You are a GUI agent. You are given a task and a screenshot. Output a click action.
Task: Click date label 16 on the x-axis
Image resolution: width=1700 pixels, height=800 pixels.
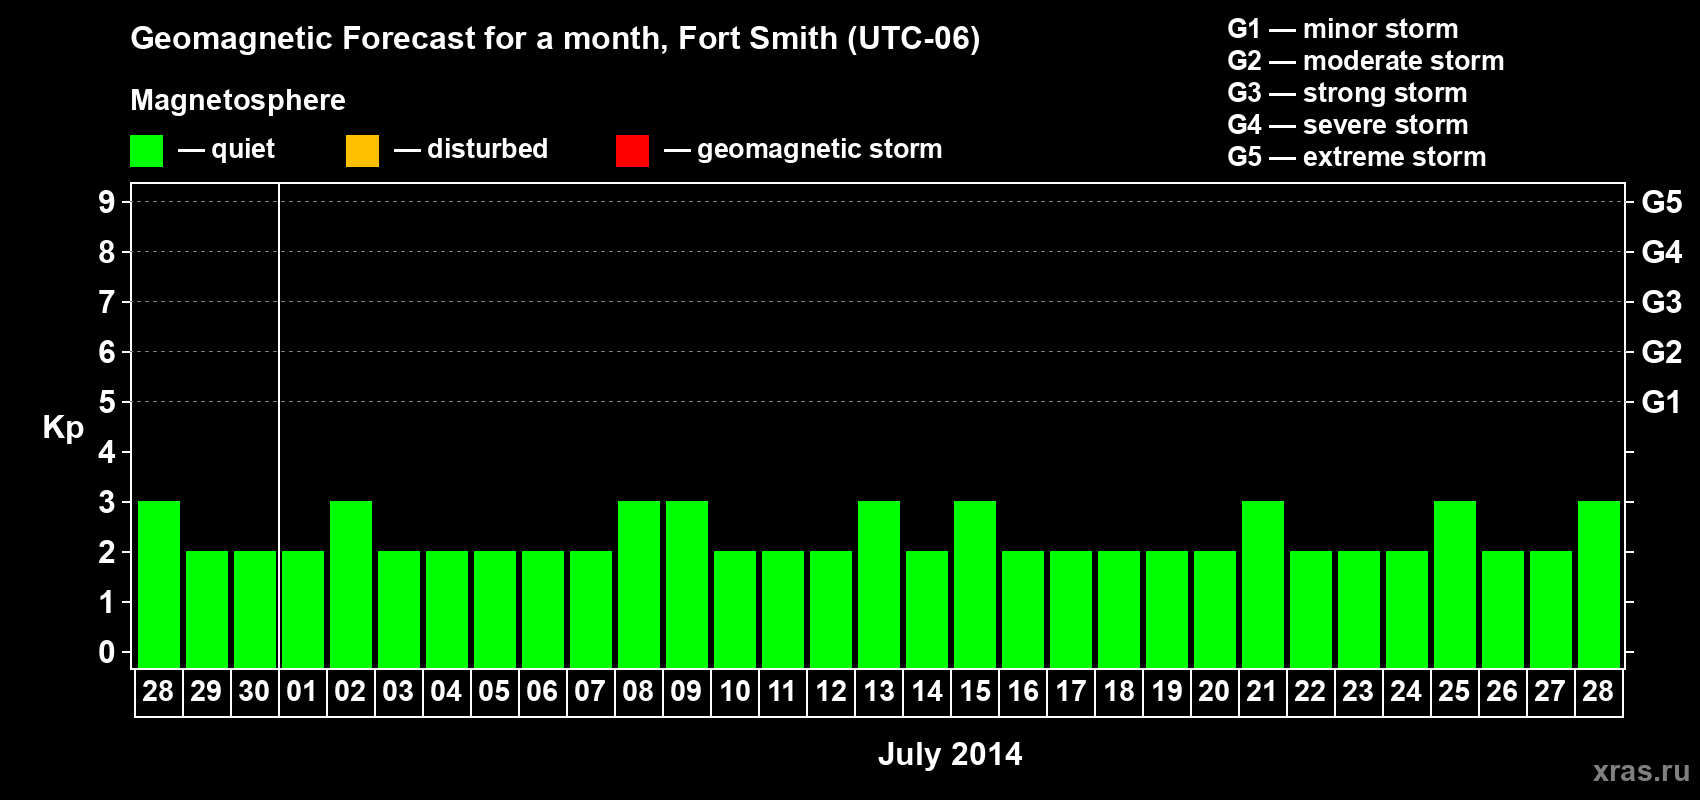coord(1023,692)
